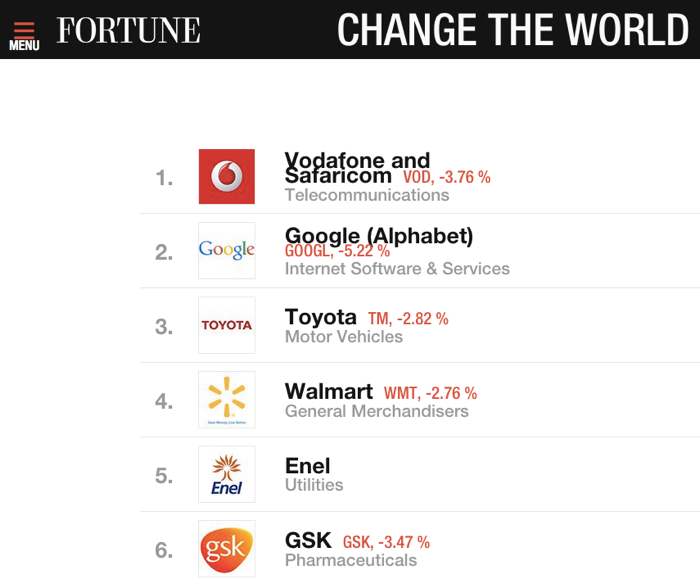Viewport: 700px width, 584px height.
Task: Open the Walmart company link
Action: point(329,392)
